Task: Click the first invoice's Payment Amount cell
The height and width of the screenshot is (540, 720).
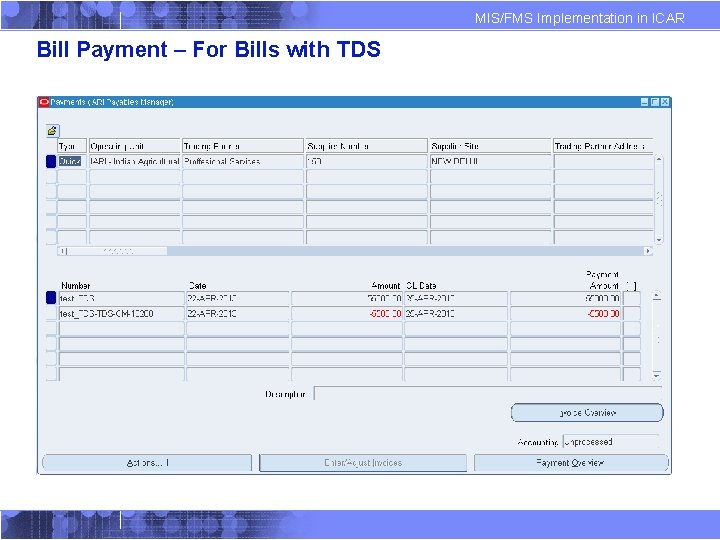Action: point(565,298)
